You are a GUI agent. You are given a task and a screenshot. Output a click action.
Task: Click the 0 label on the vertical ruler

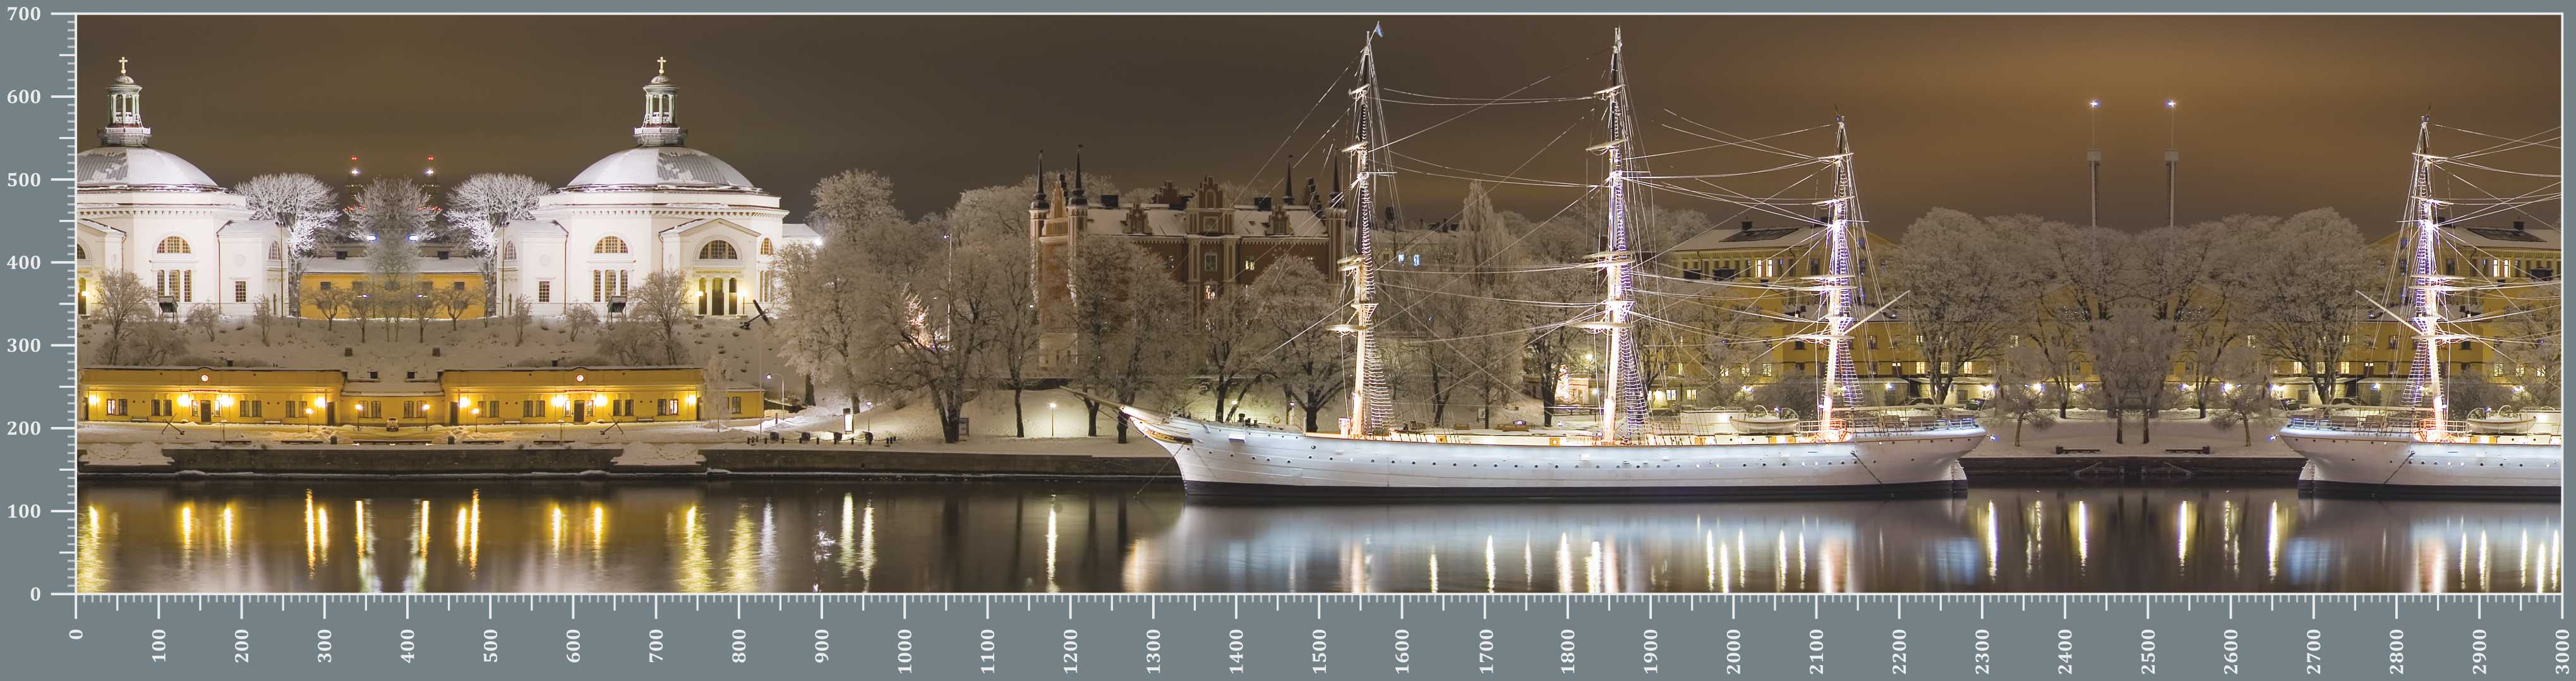click(x=36, y=594)
